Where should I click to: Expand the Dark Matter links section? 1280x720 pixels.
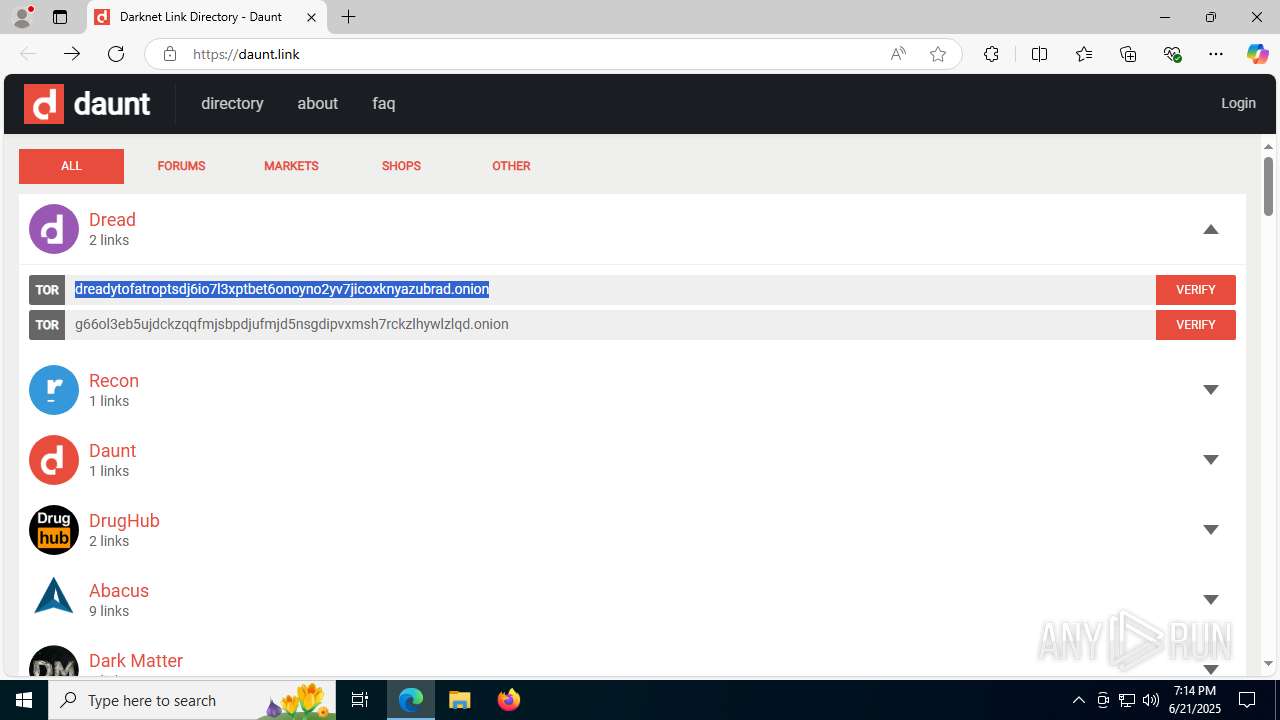point(1211,668)
